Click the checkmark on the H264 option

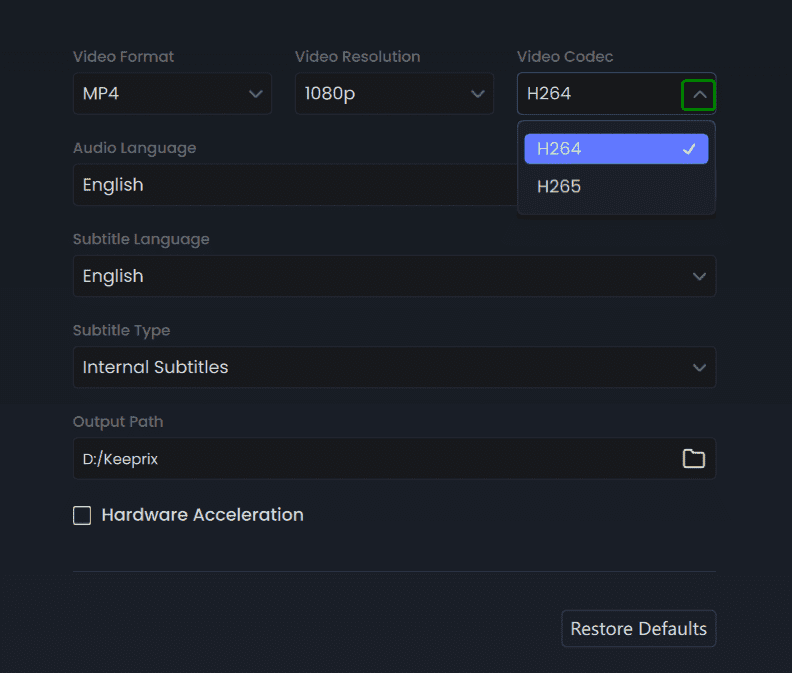pos(689,149)
